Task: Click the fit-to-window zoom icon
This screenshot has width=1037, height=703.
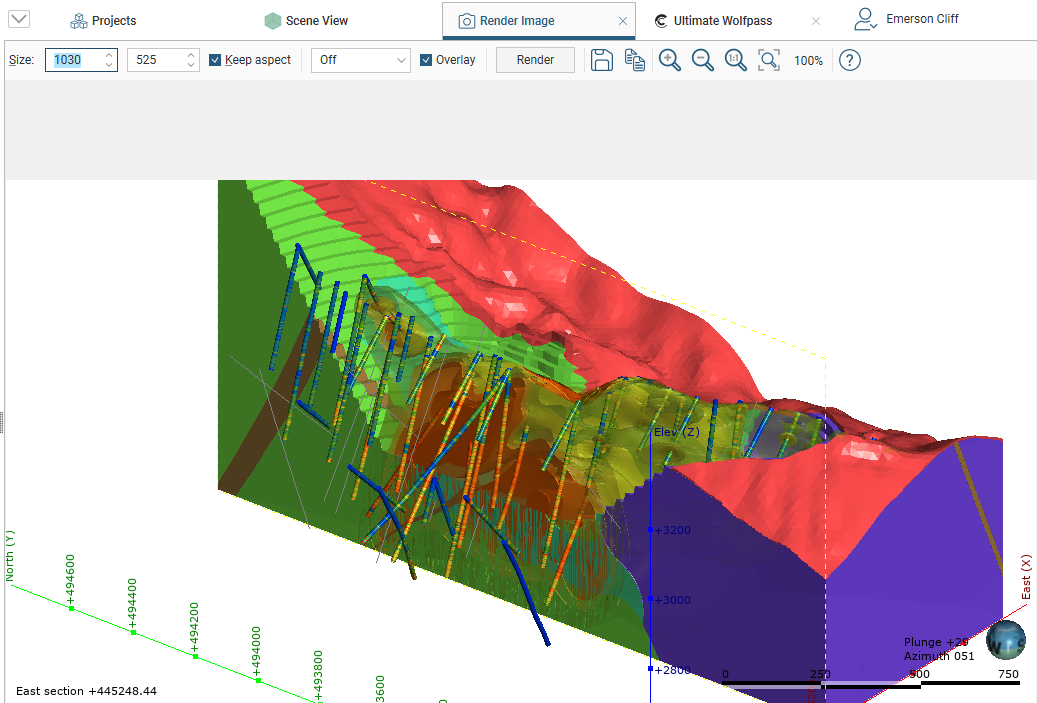Action: 769,60
